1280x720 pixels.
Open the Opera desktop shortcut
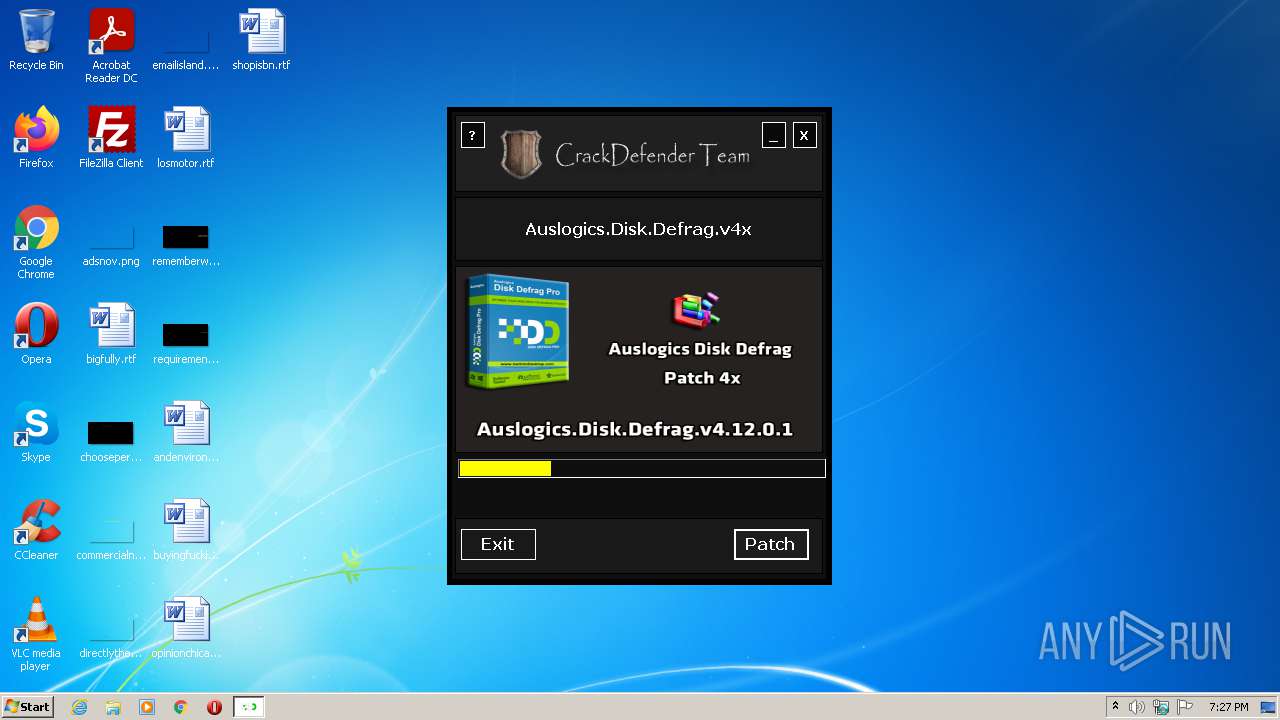coord(36,334)
